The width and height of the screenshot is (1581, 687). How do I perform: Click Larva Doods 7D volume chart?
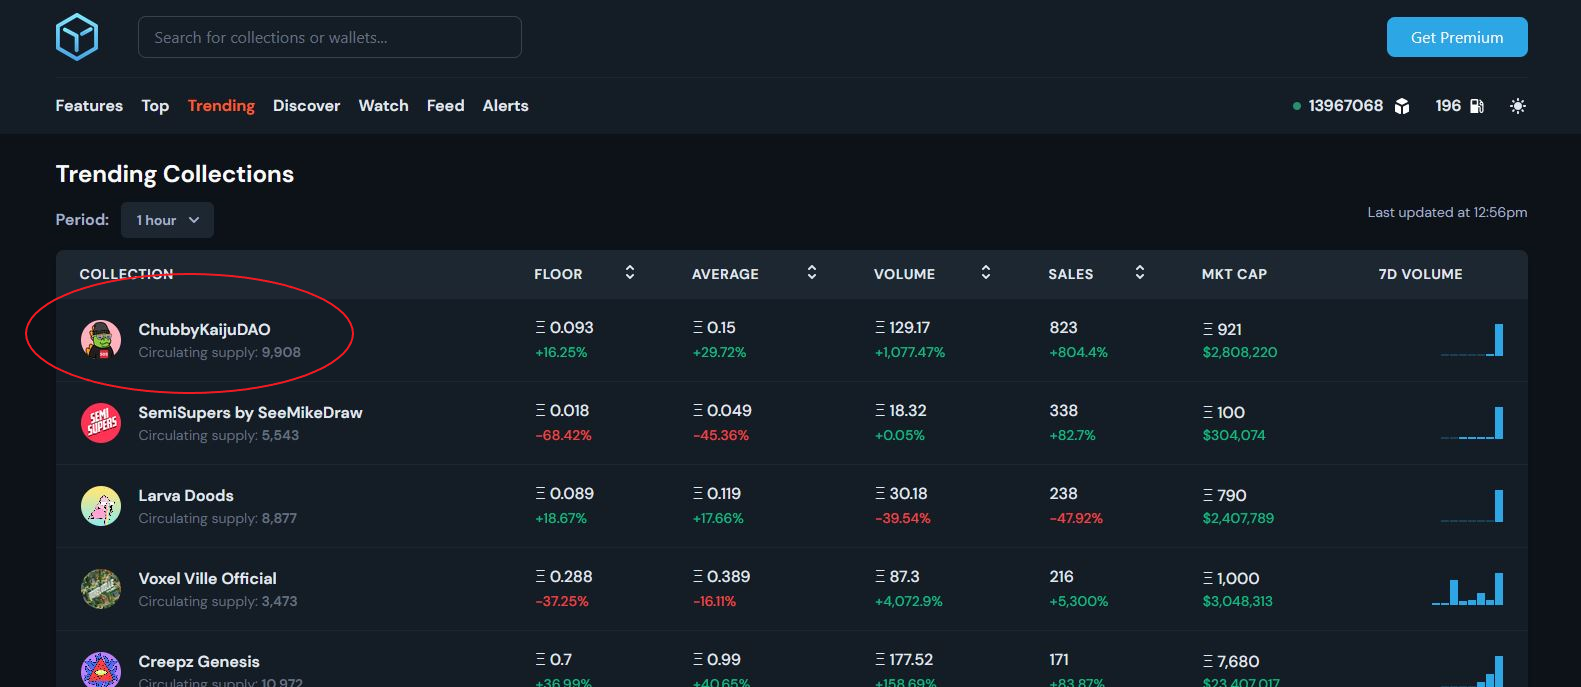(1472, 506)
